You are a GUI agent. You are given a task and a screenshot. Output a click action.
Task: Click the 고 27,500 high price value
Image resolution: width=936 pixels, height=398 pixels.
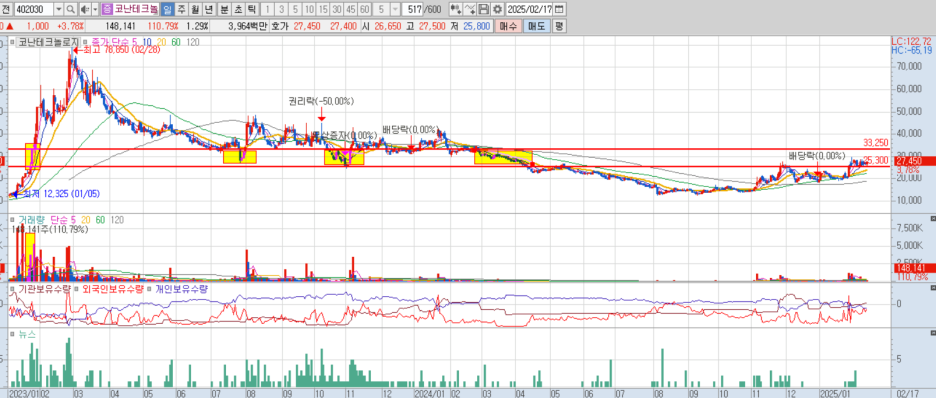pos(433,26)
